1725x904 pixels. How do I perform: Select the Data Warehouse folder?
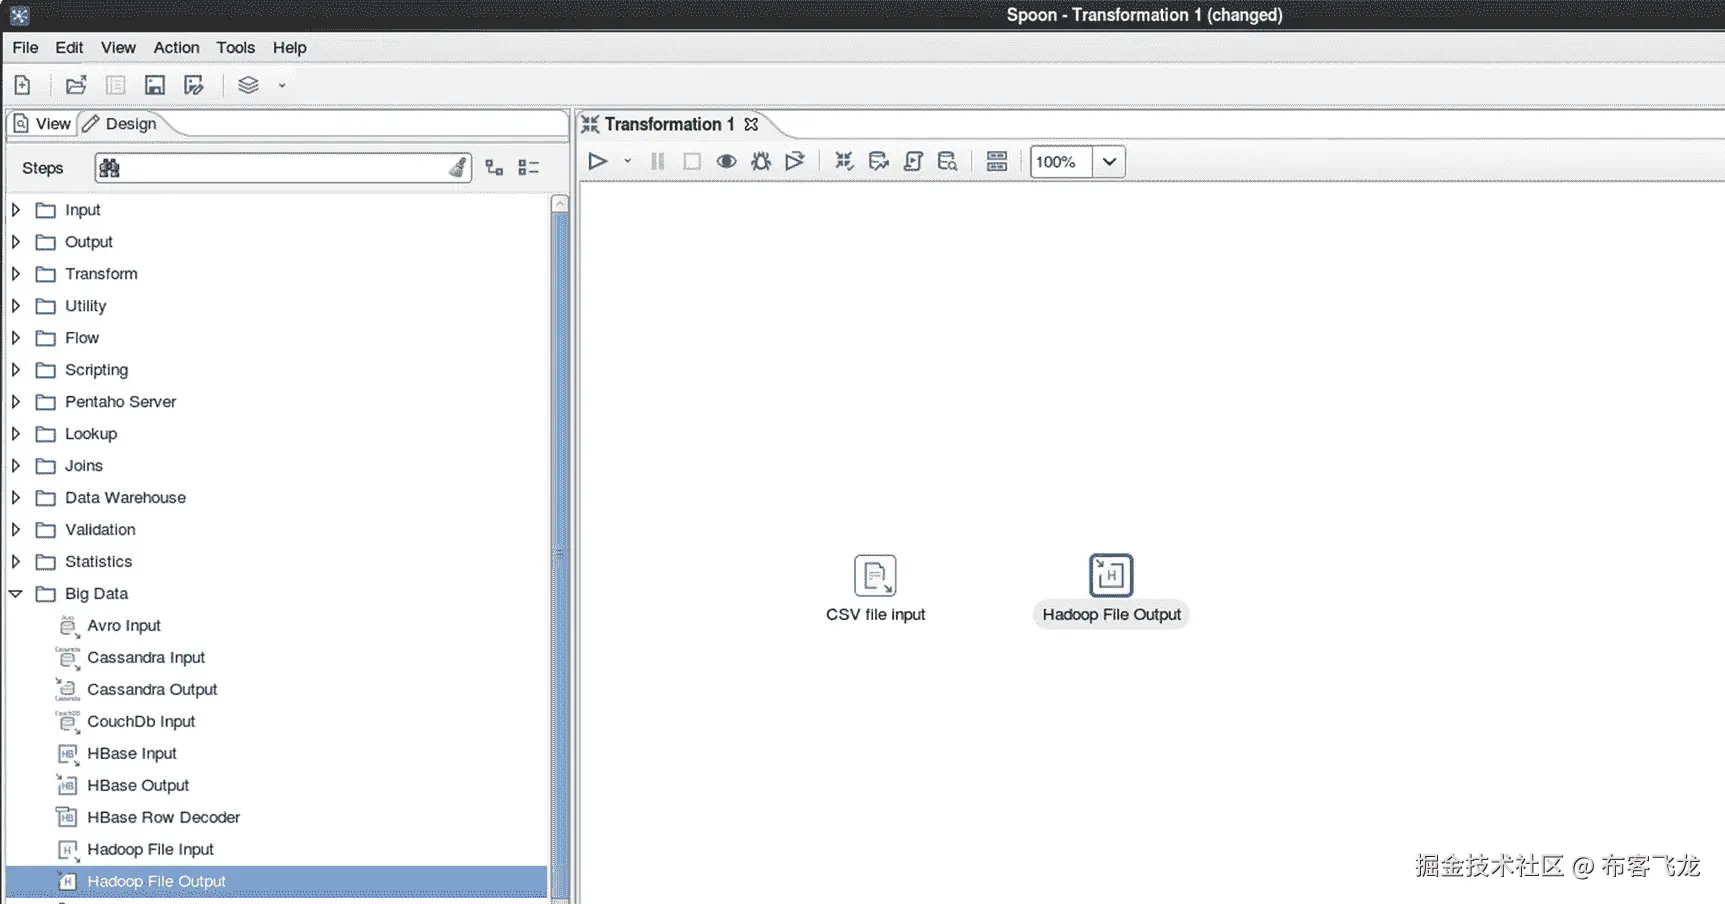(125, 498)
